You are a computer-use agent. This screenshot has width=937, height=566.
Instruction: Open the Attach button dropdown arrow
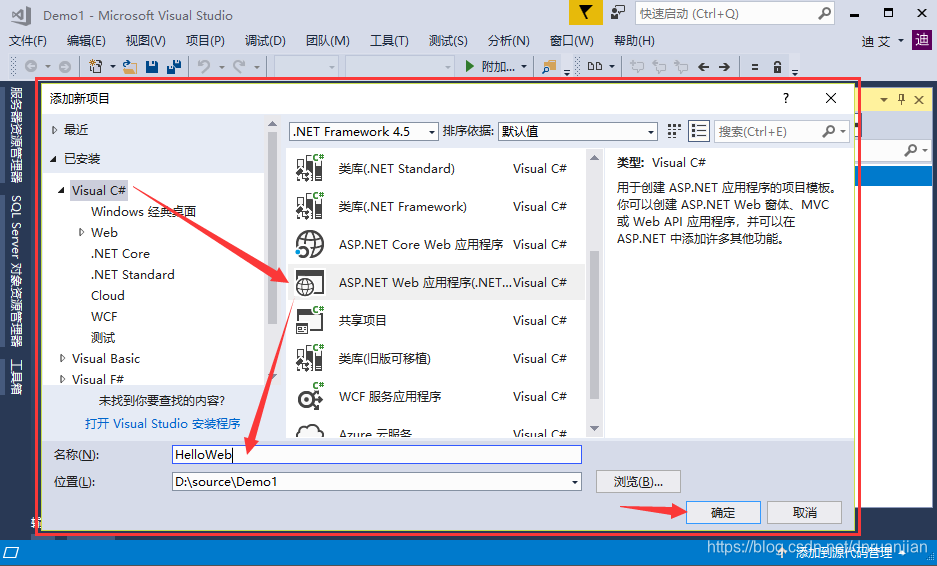524,66
